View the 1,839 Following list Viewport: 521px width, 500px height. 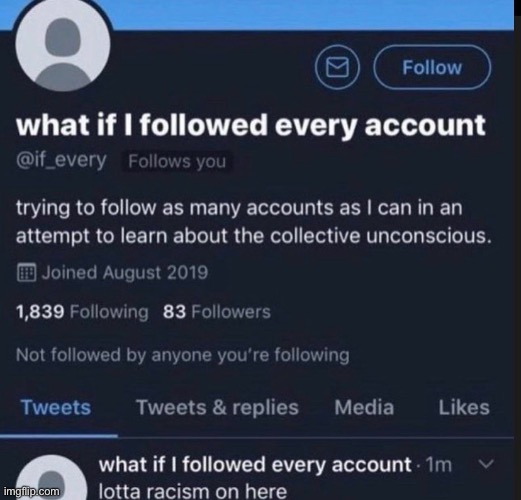click(82, 312)
